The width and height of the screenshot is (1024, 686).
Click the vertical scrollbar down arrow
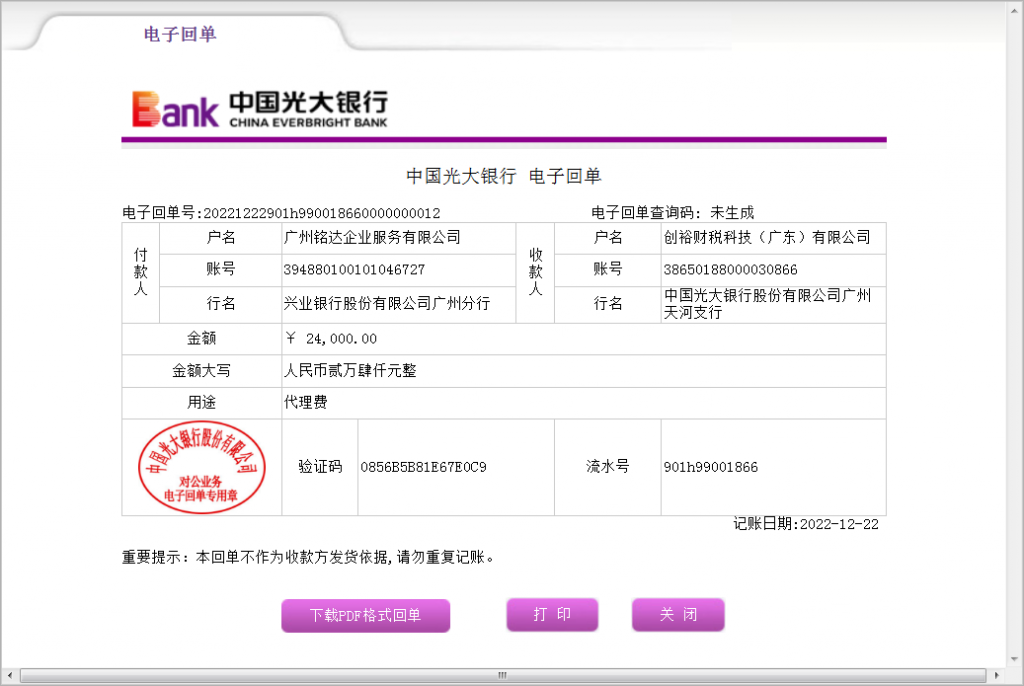point(1014,659)
